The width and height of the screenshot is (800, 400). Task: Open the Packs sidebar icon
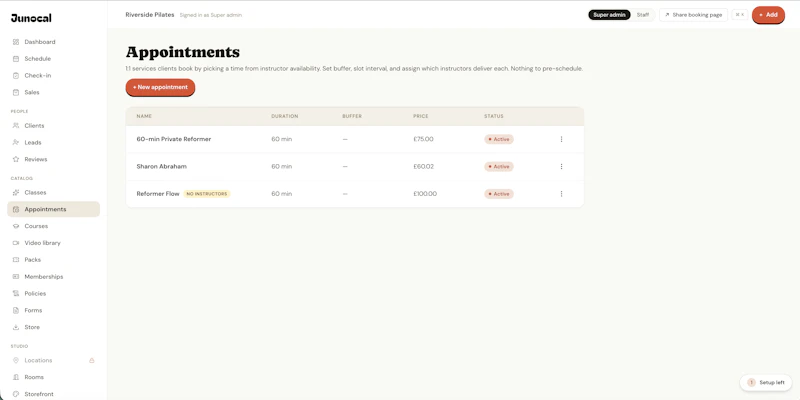click(x=16, y=260)
